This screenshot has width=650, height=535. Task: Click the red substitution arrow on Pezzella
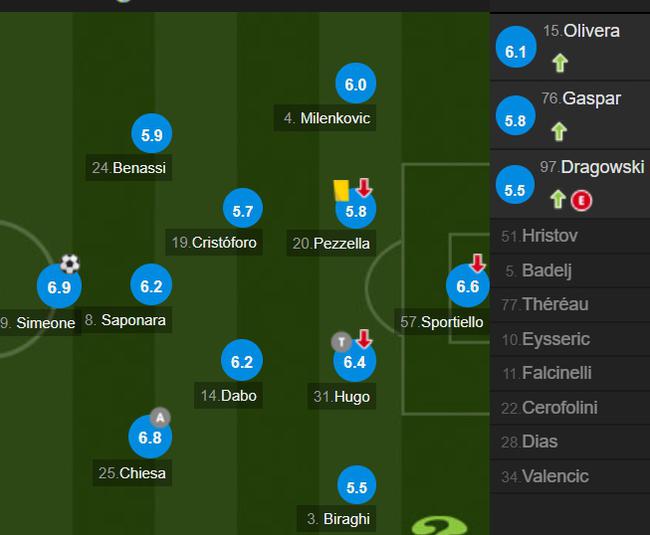pos(364,187)
